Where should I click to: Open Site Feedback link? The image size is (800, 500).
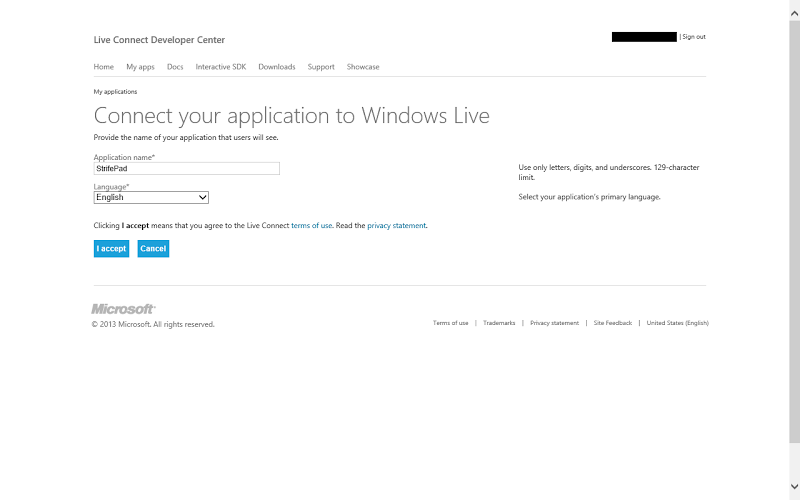(613, 323)
